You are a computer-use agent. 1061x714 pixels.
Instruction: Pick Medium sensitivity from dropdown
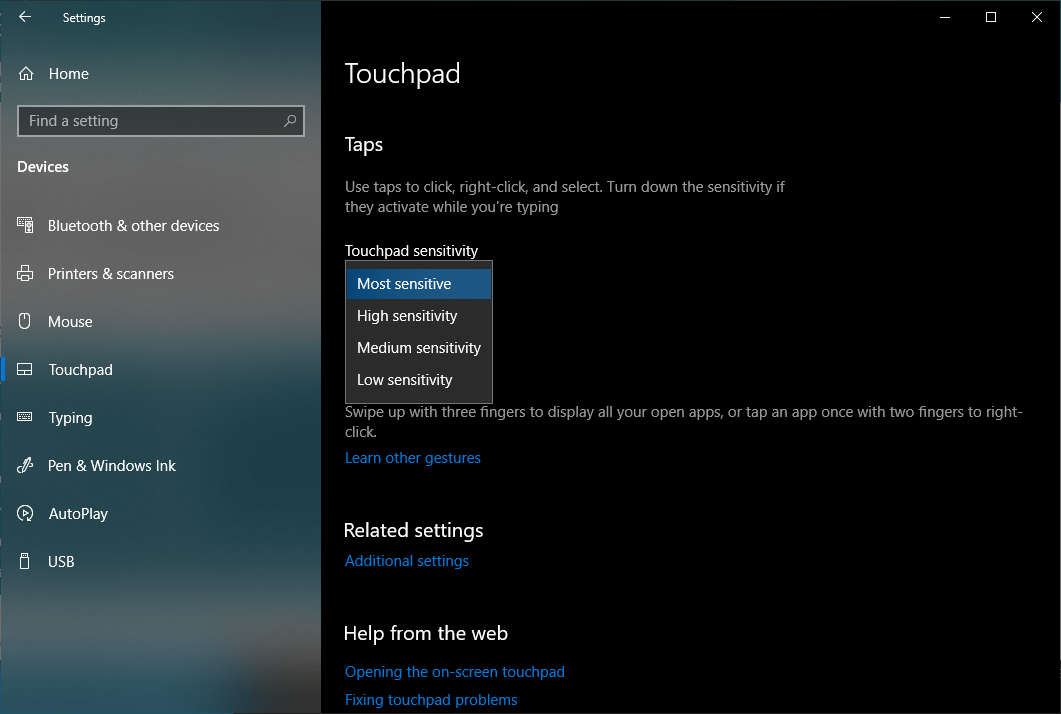tap(418, 348)
